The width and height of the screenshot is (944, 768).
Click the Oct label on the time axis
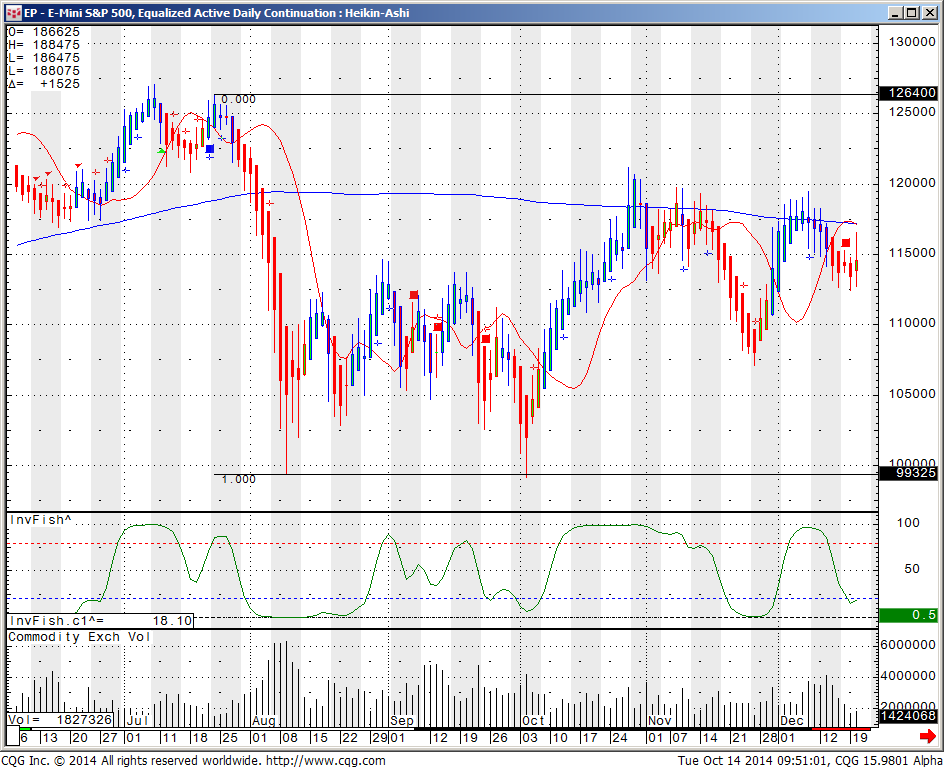534,720
